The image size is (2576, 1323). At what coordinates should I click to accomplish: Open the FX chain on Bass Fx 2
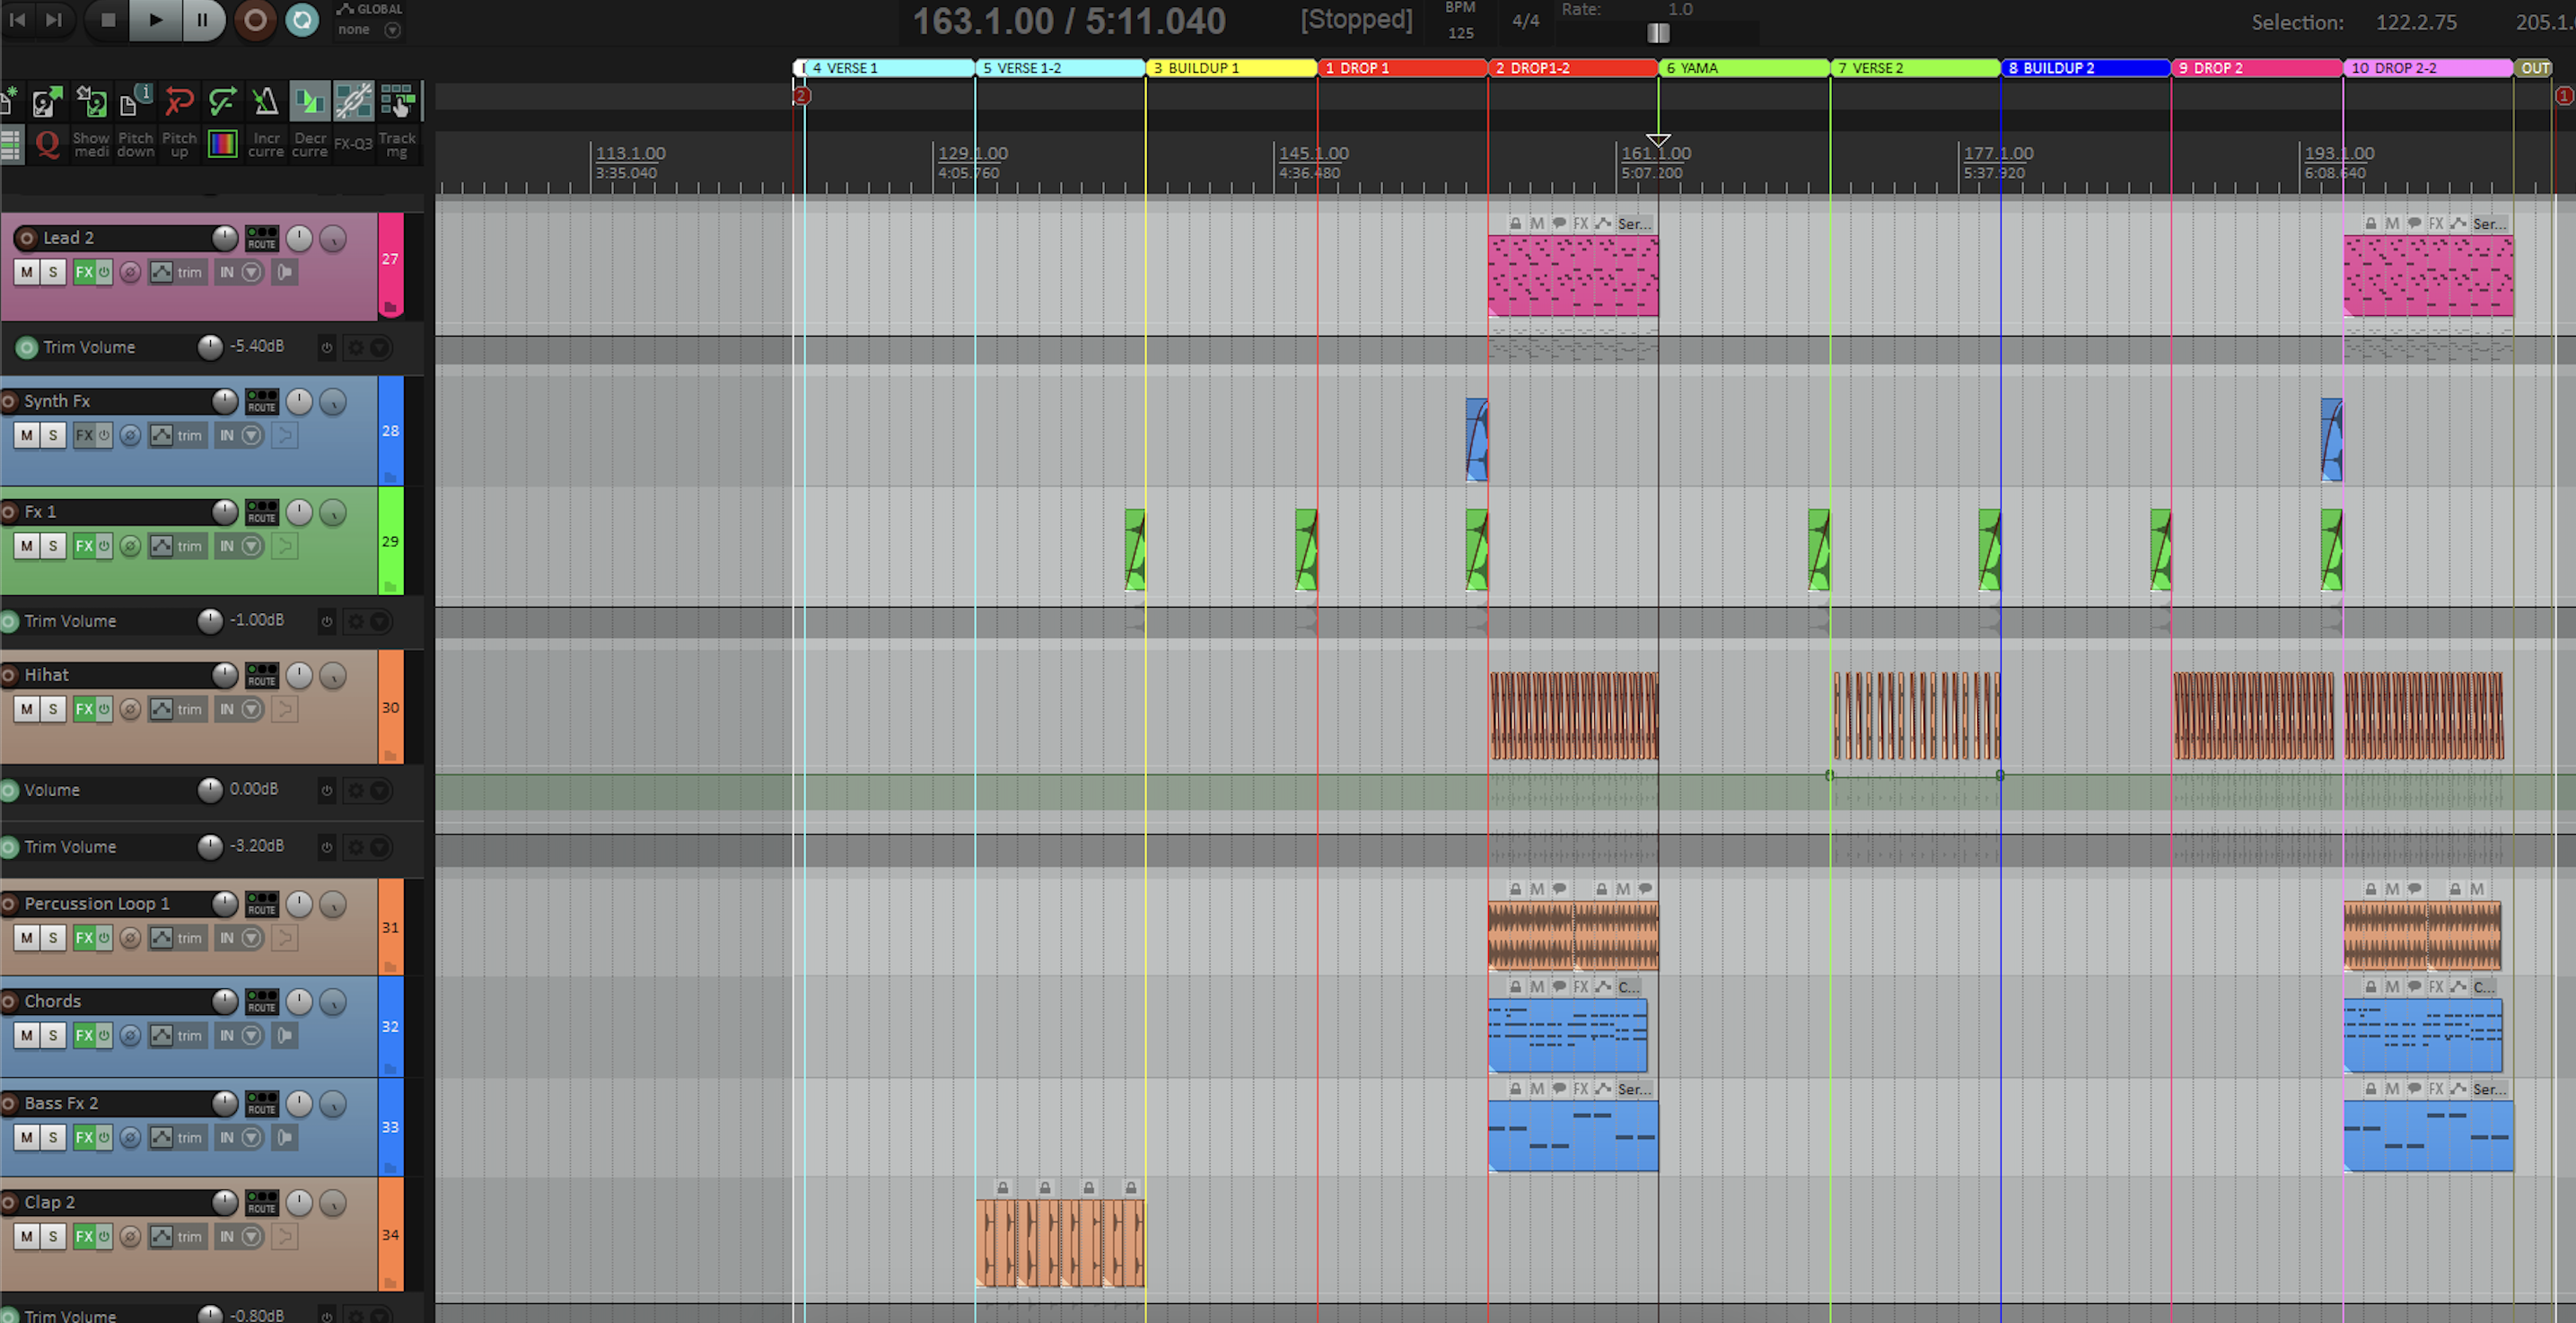pyautogui.click(x=84, y=1137)
